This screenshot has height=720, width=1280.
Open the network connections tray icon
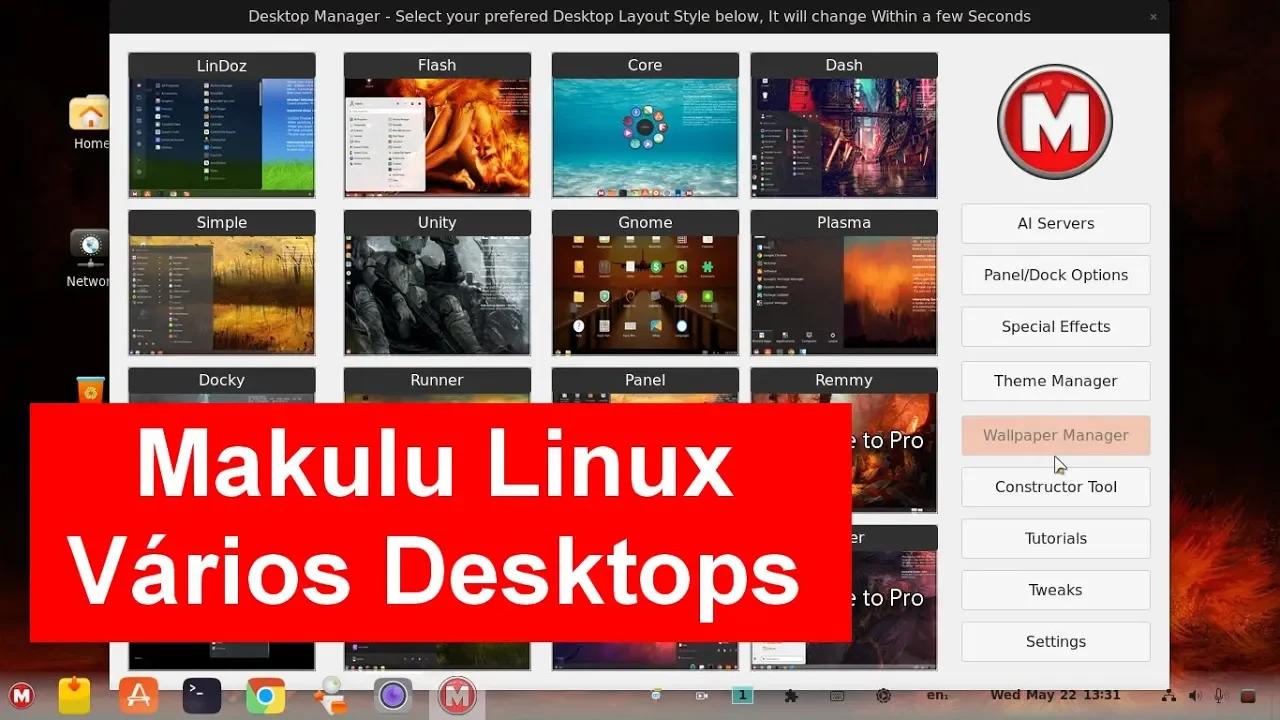click(1168, 696)
